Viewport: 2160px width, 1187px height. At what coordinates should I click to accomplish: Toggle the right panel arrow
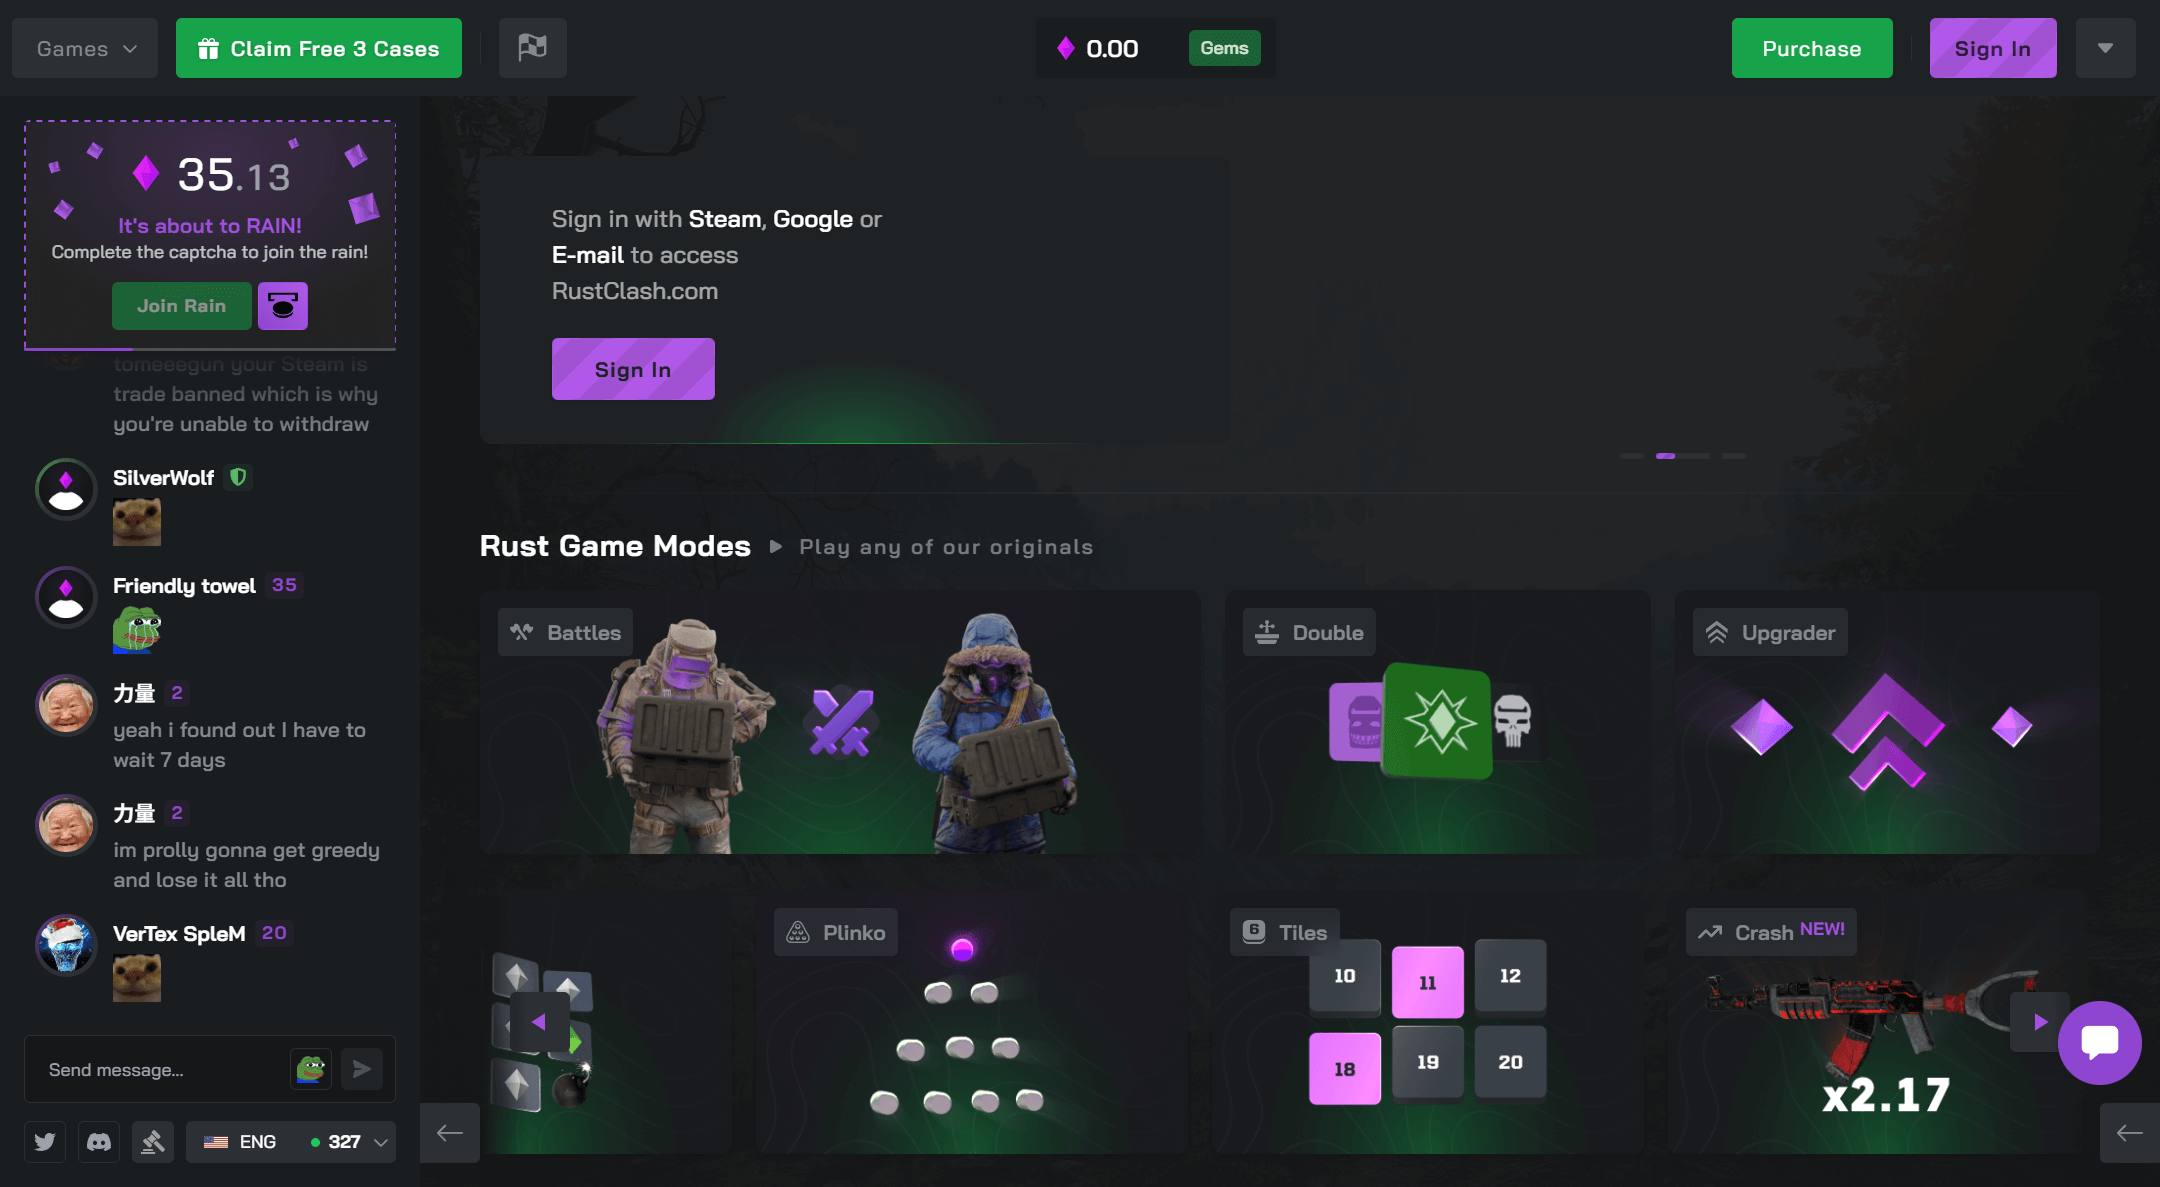(2130, 1133)
